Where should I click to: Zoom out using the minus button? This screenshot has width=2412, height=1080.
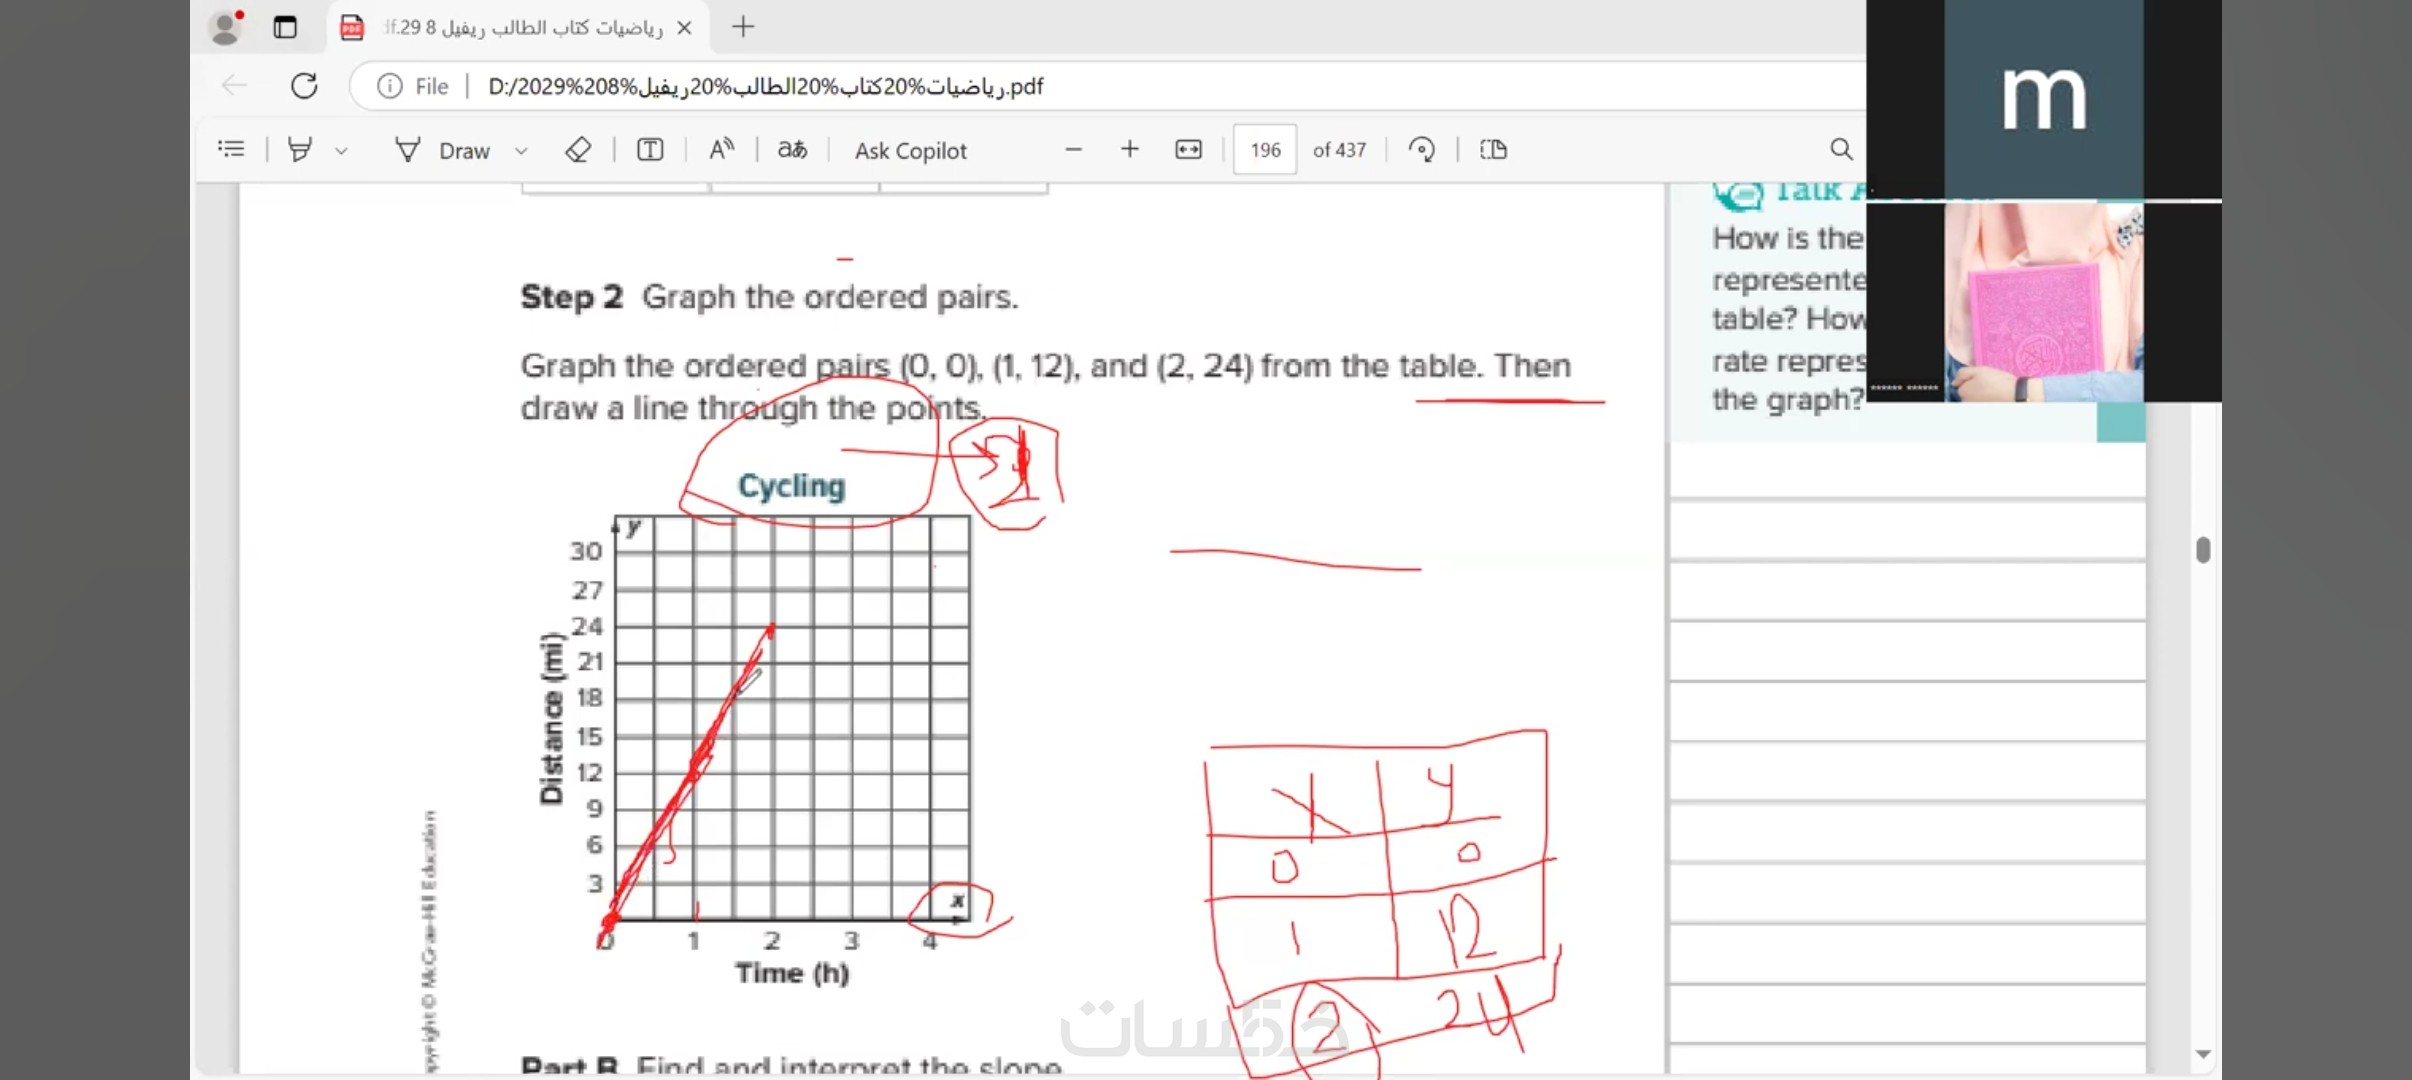pyautogui.click(x=1073, y=150)
